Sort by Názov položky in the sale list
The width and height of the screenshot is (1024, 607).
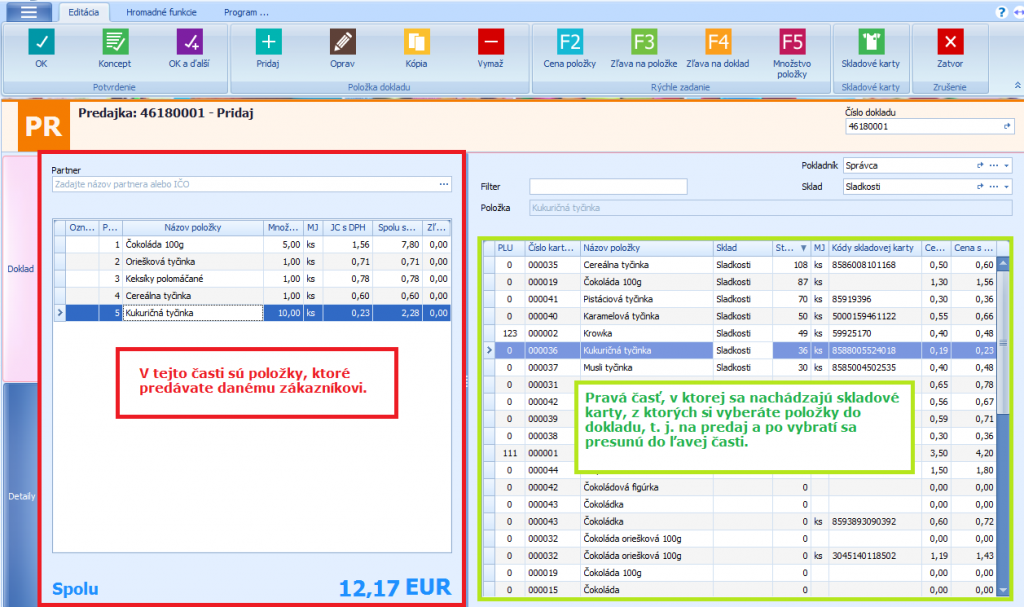point(193,227)
